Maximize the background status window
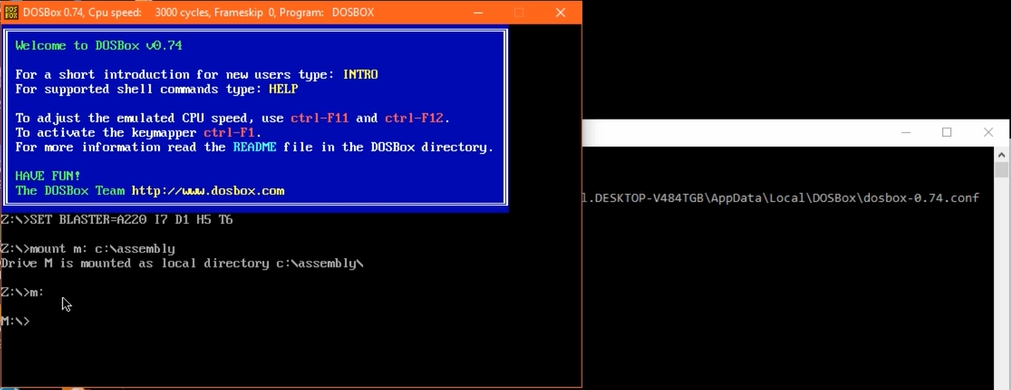 pyautogui.click(x=947, y=132)
